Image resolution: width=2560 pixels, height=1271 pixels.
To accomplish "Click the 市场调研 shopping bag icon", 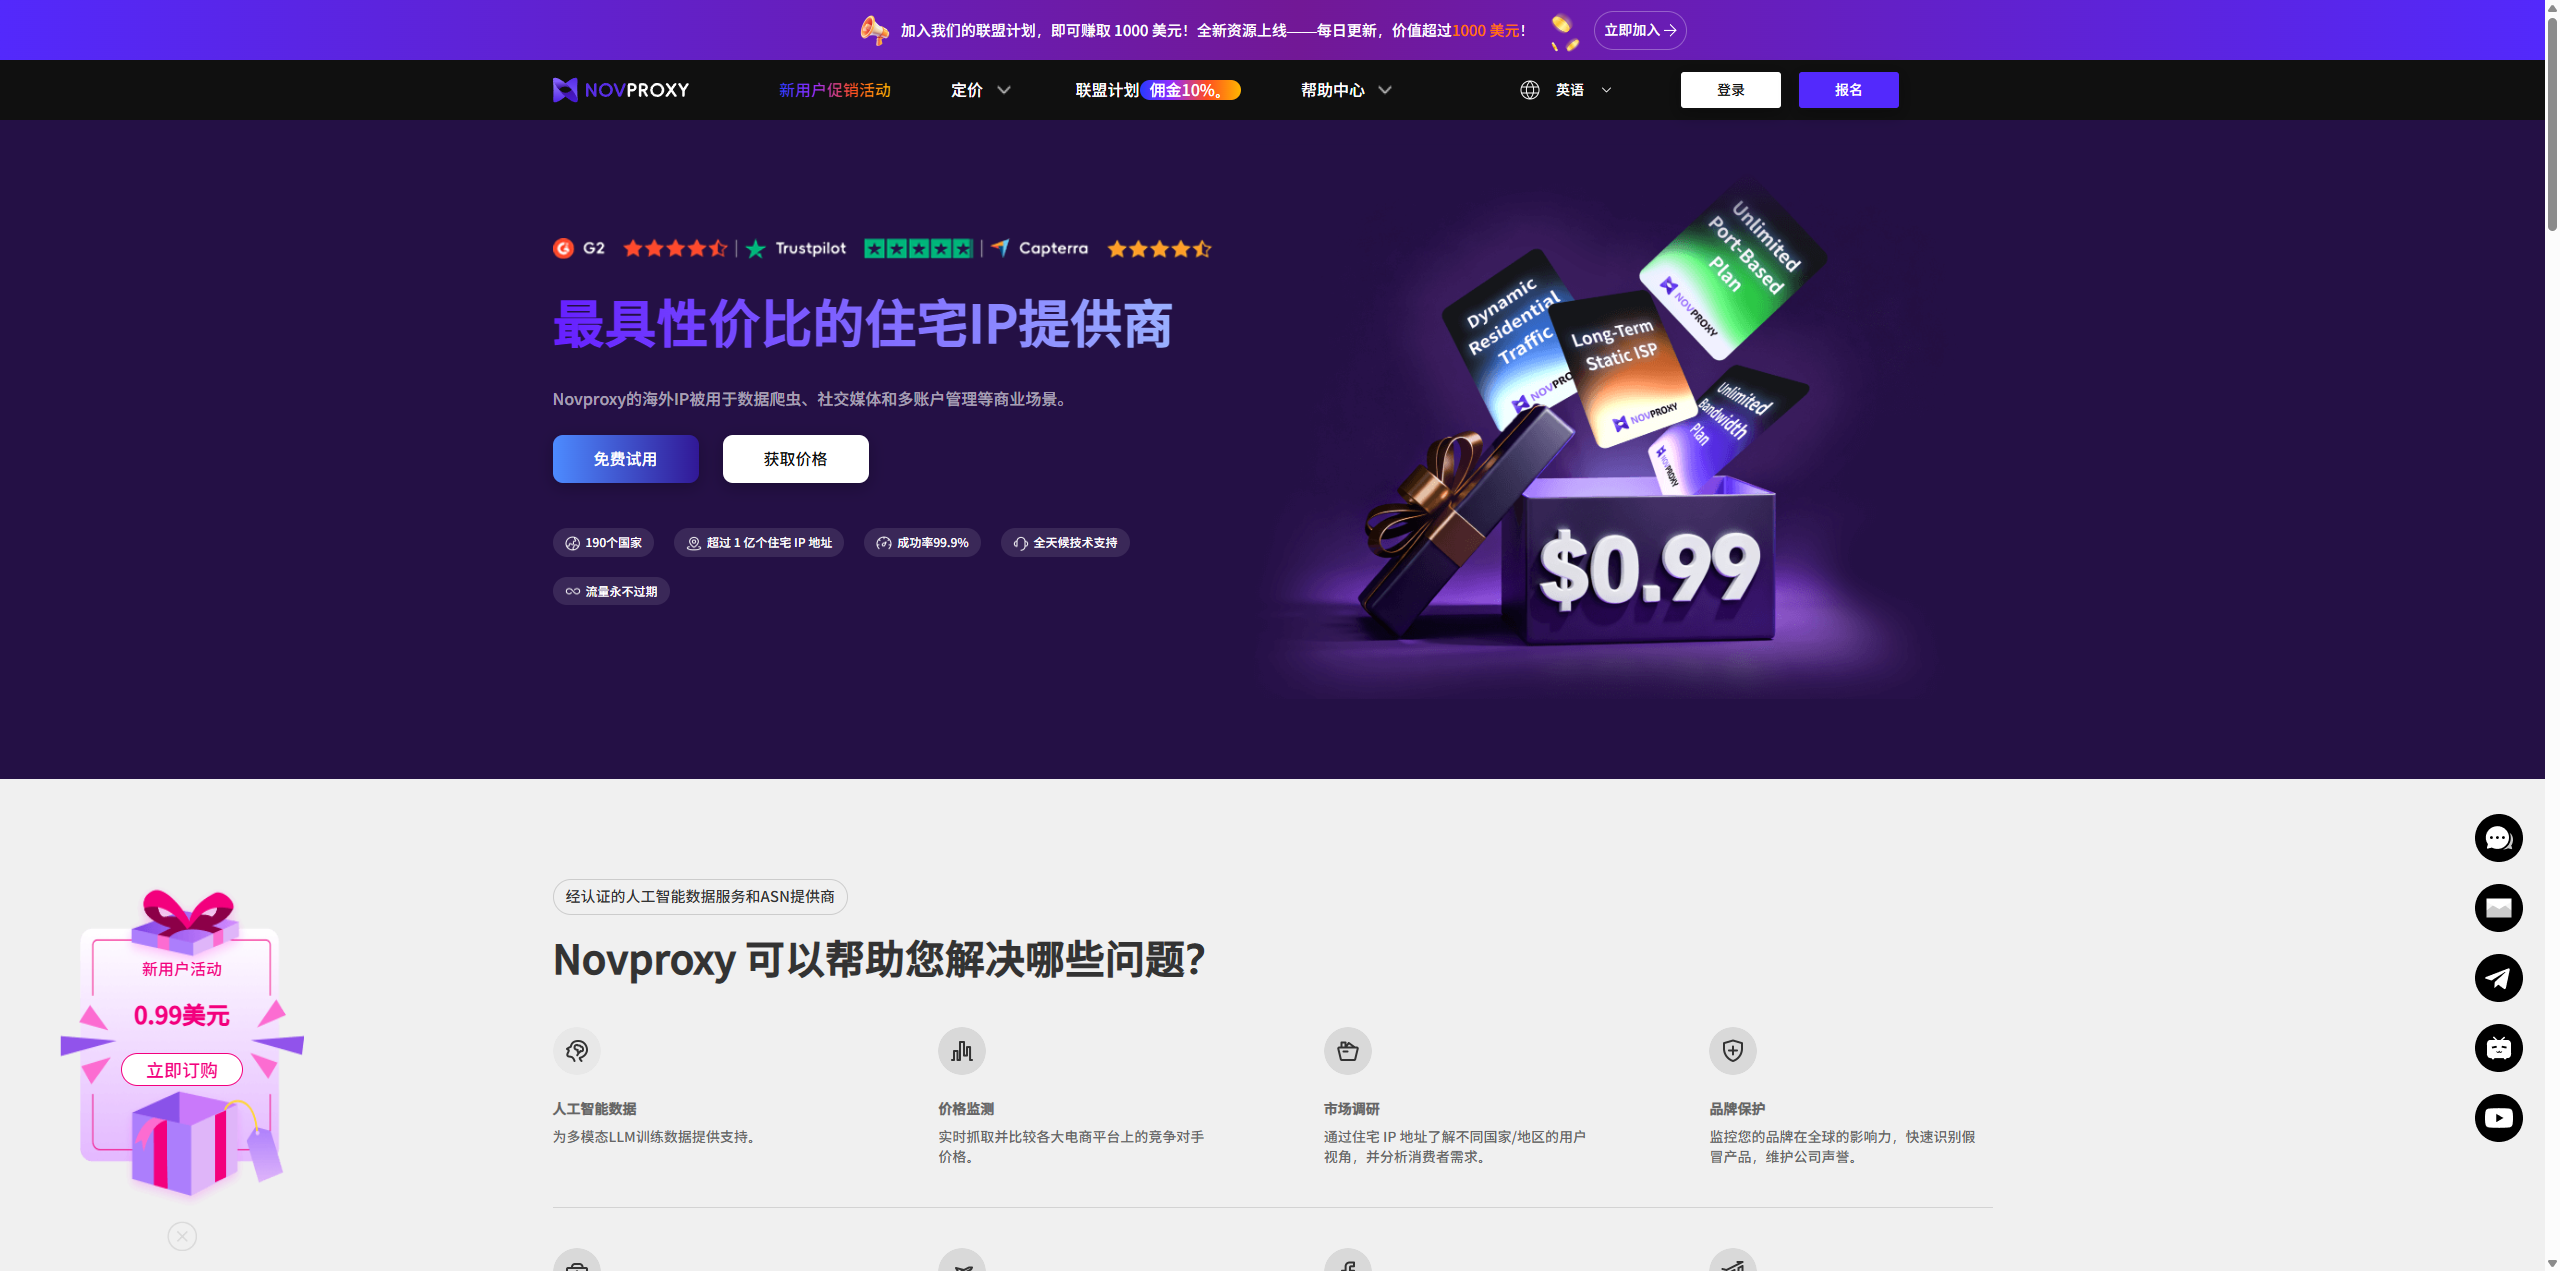I will [x=1348, y=1051].
